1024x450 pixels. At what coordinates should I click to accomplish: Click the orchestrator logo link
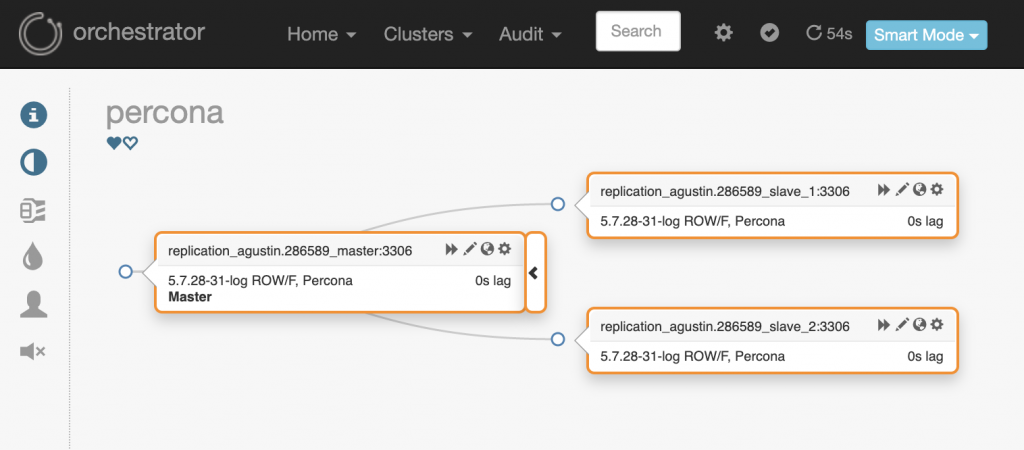[112, 33]
